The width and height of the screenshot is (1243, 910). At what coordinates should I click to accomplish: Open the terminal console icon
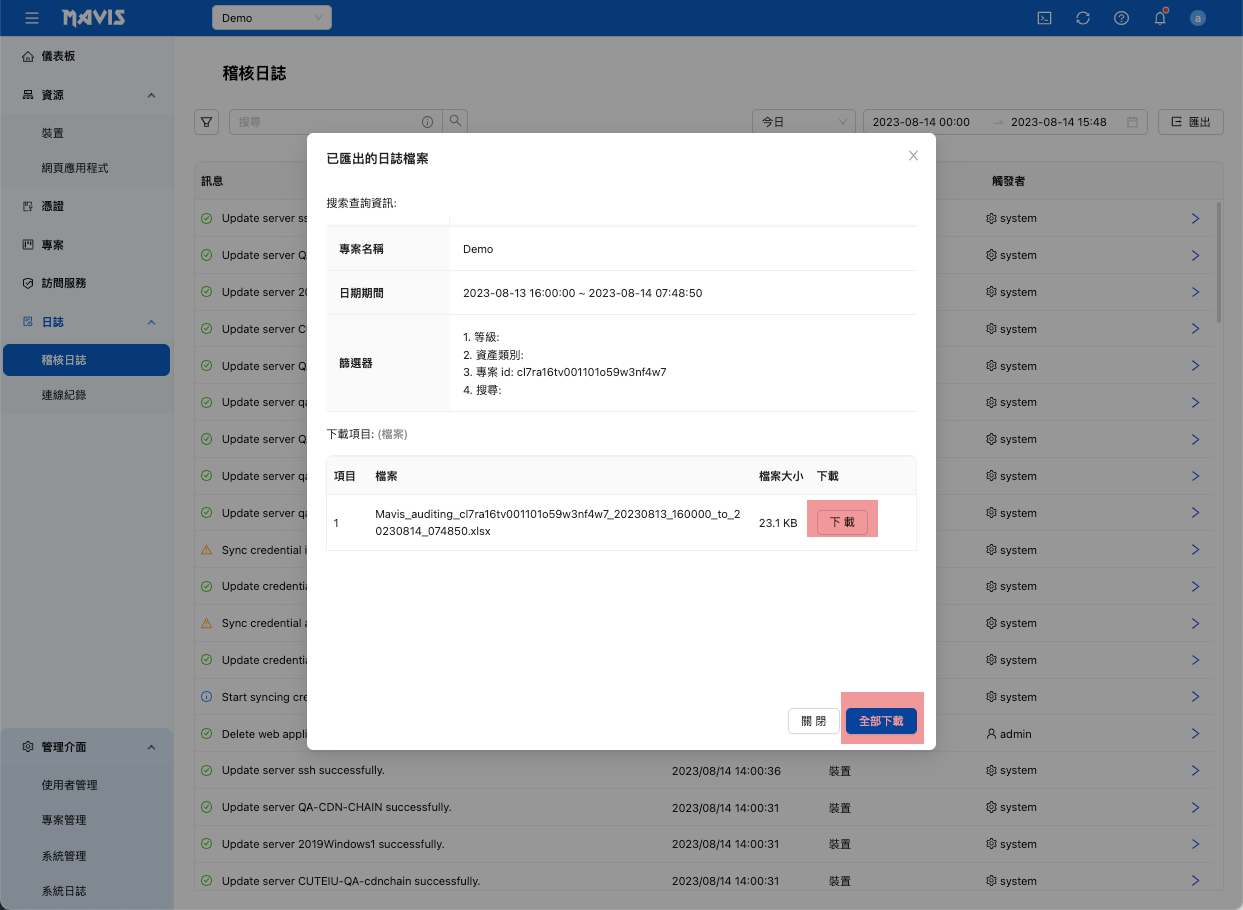(1044, 18)
